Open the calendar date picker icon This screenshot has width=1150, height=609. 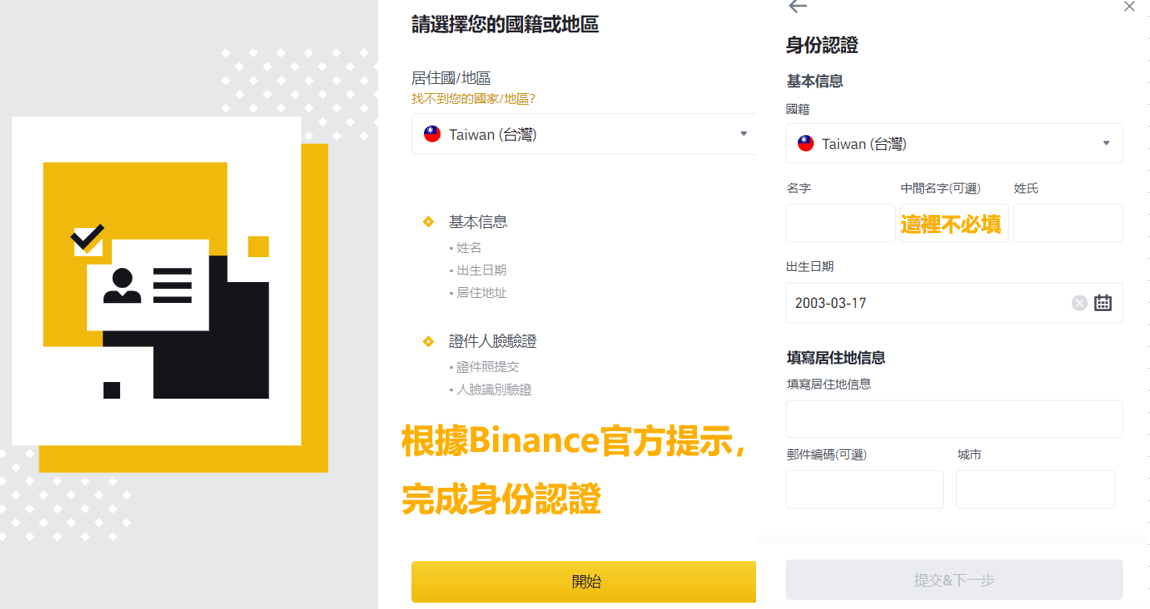point(1103,303)
